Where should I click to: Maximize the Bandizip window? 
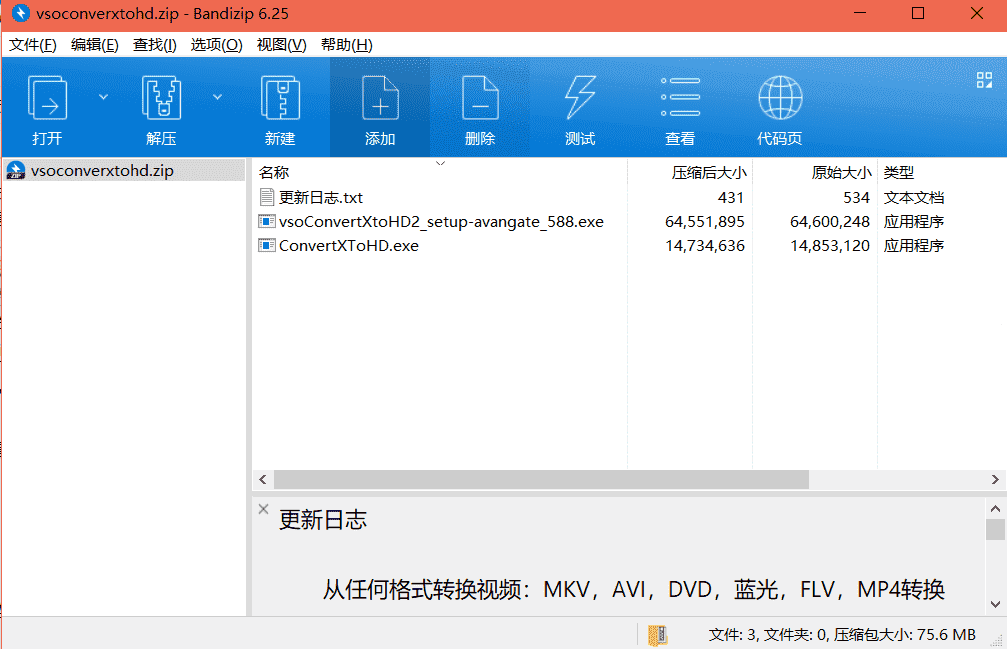(x=918, y=13)
